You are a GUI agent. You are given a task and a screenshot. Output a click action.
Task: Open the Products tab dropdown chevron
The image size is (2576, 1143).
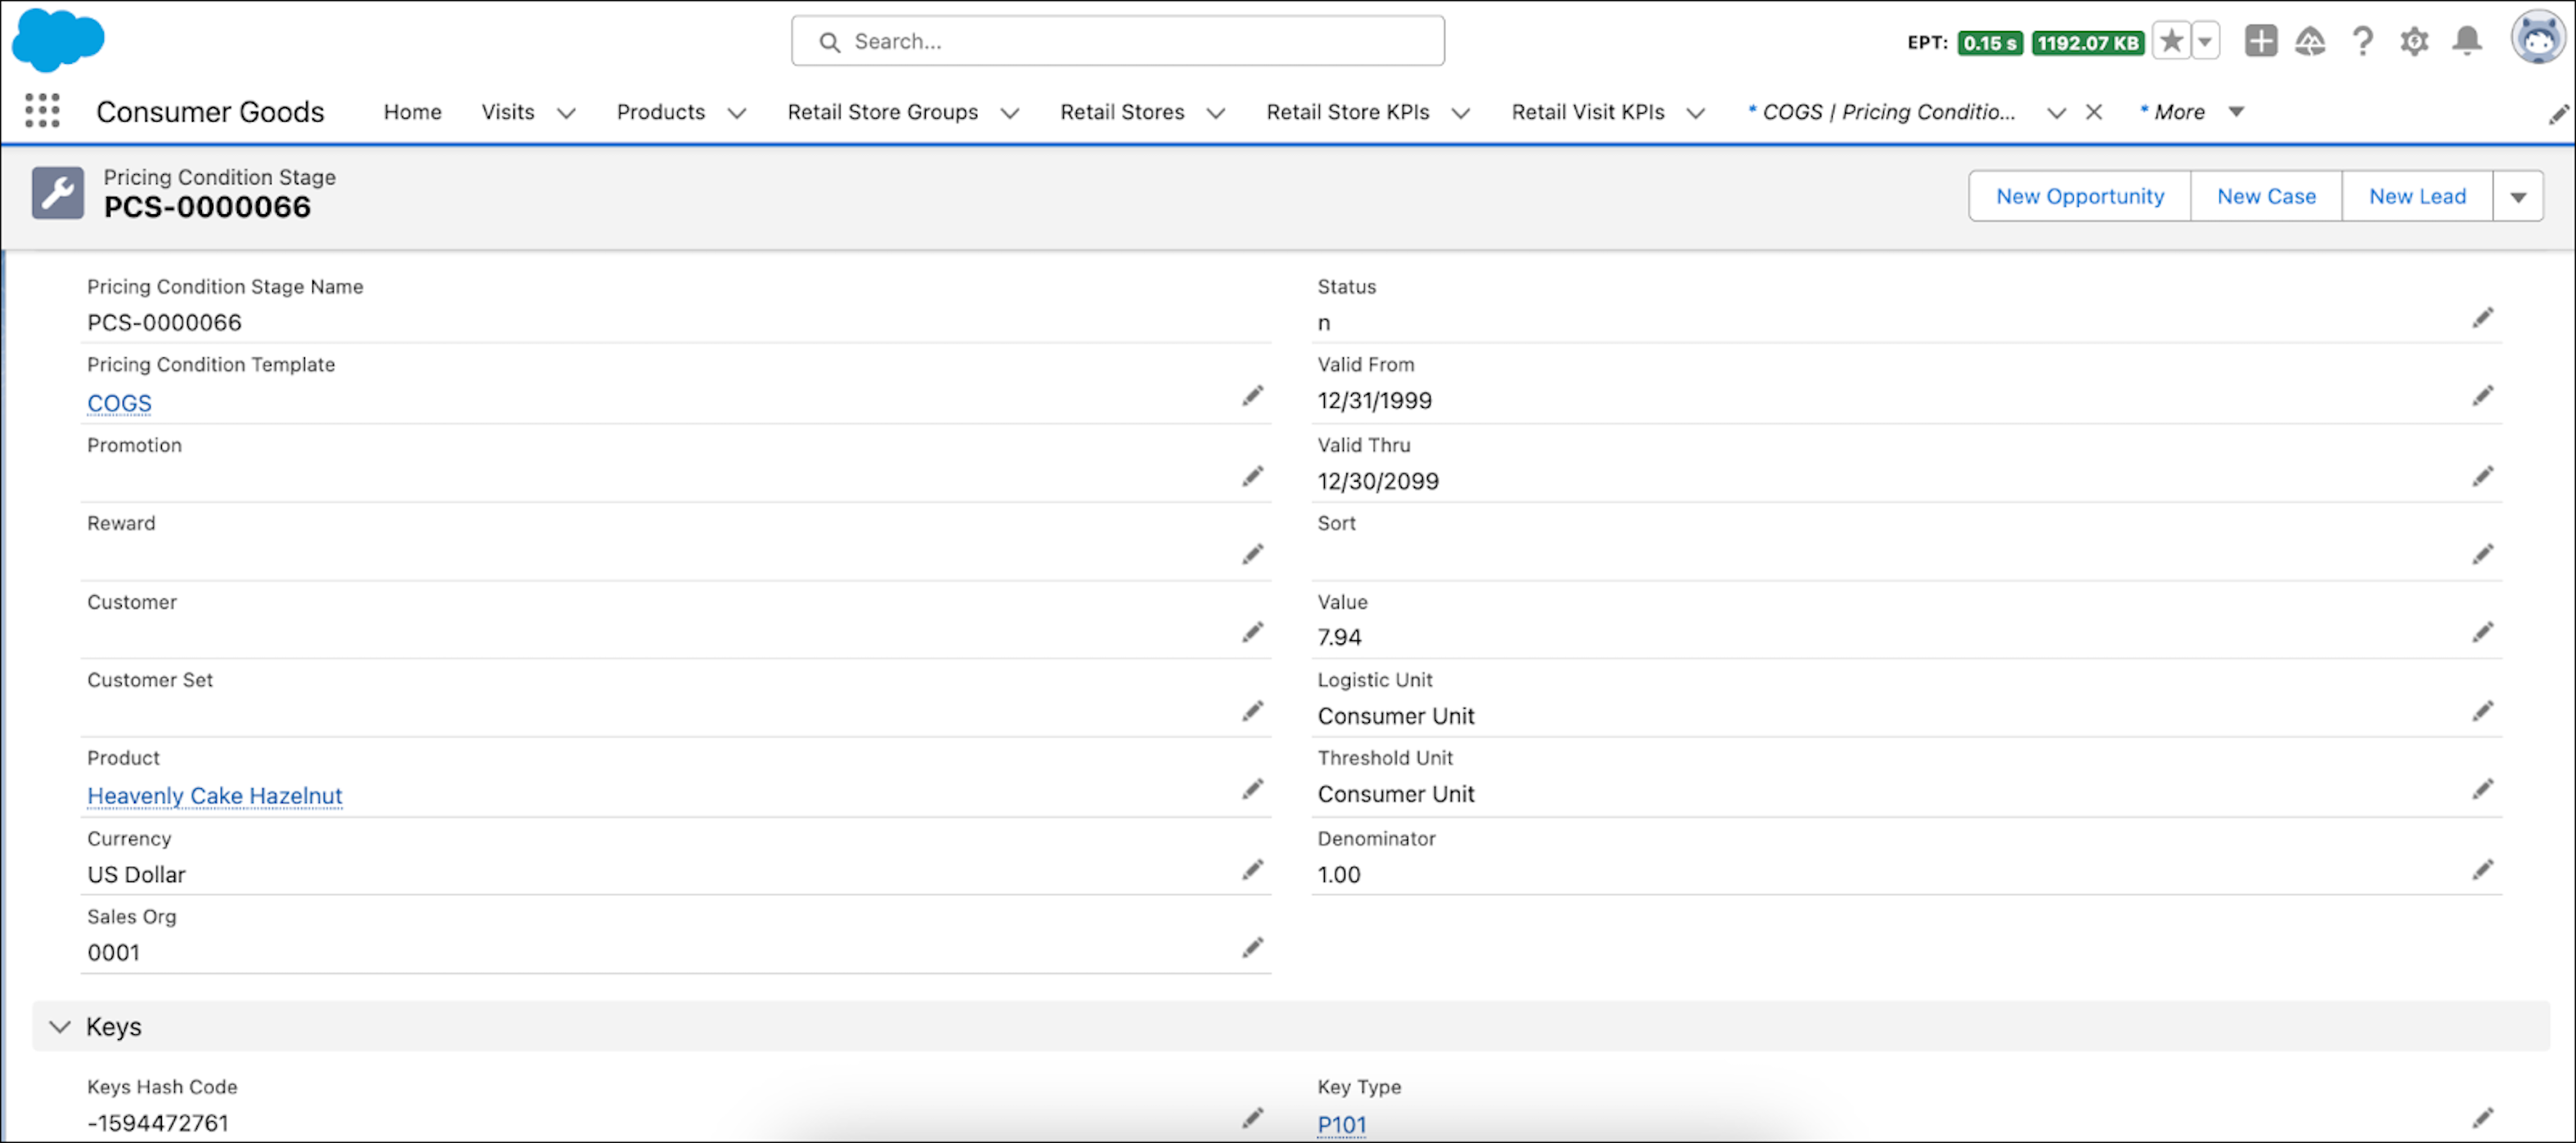click(737, 113)
